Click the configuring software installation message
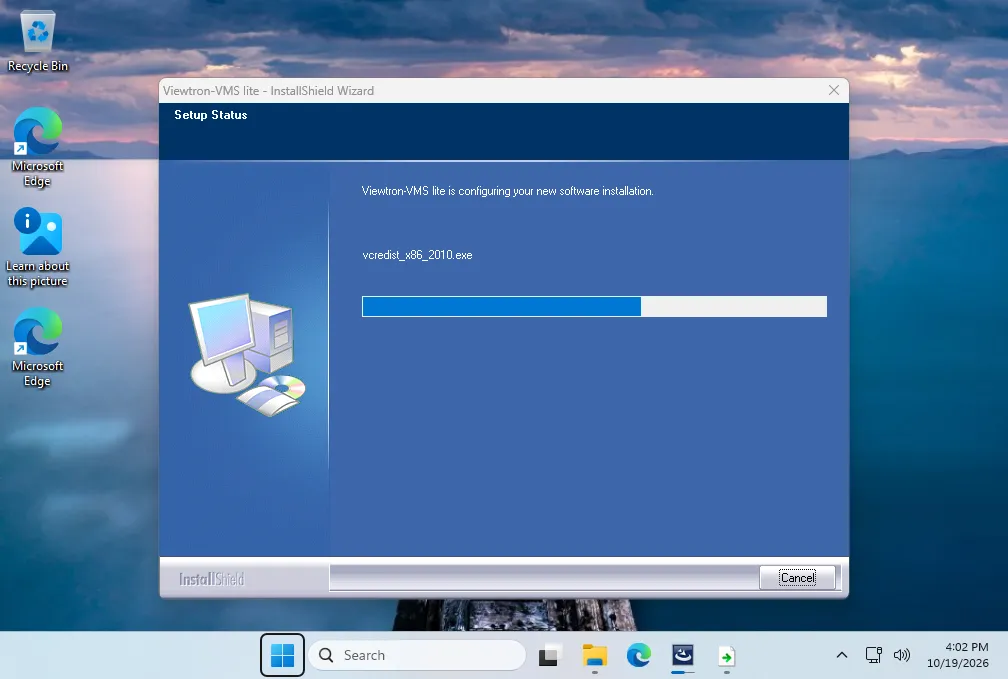Viewport: 1008px width, 679px height. coord(508,191)
